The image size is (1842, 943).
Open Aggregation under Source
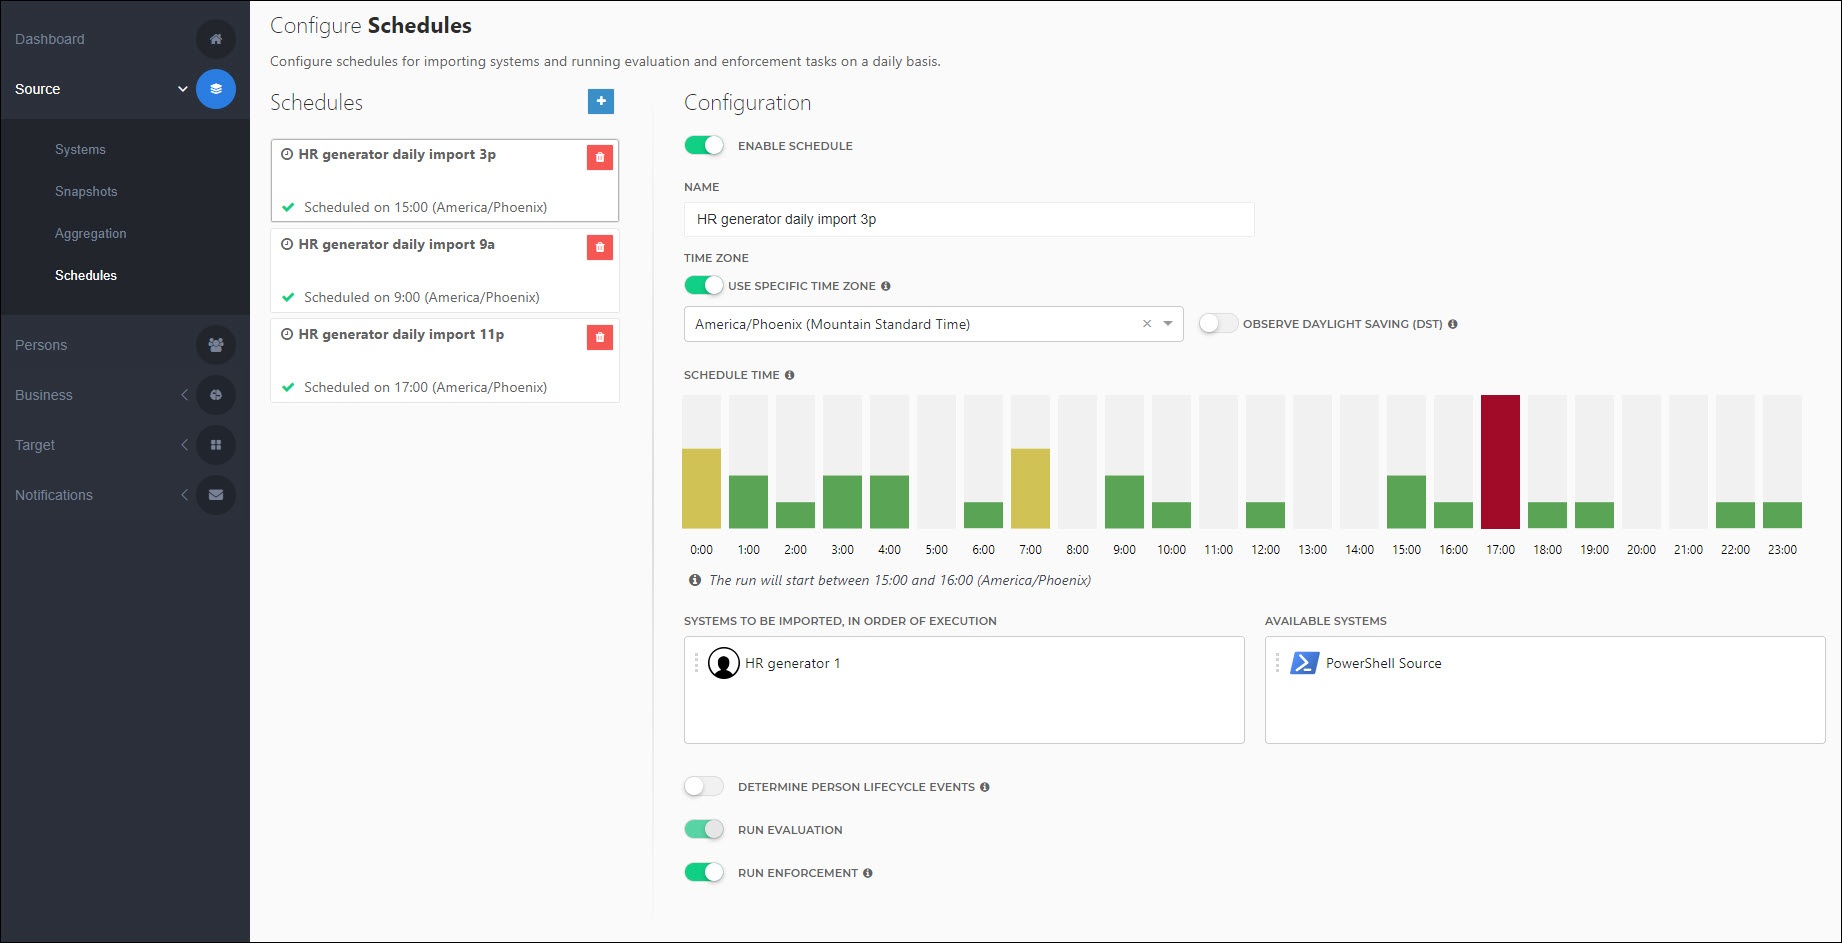pyautogui.click(x=91, y=233)
